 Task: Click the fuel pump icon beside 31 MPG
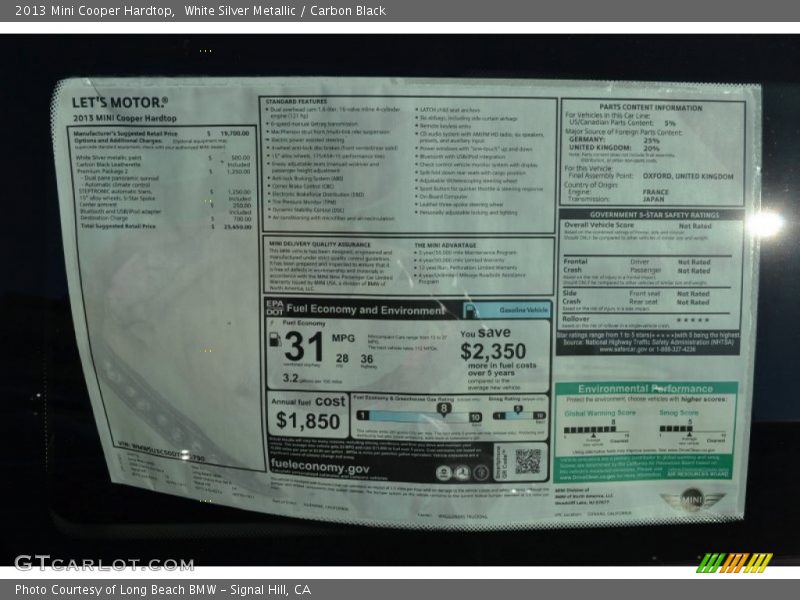275,339
